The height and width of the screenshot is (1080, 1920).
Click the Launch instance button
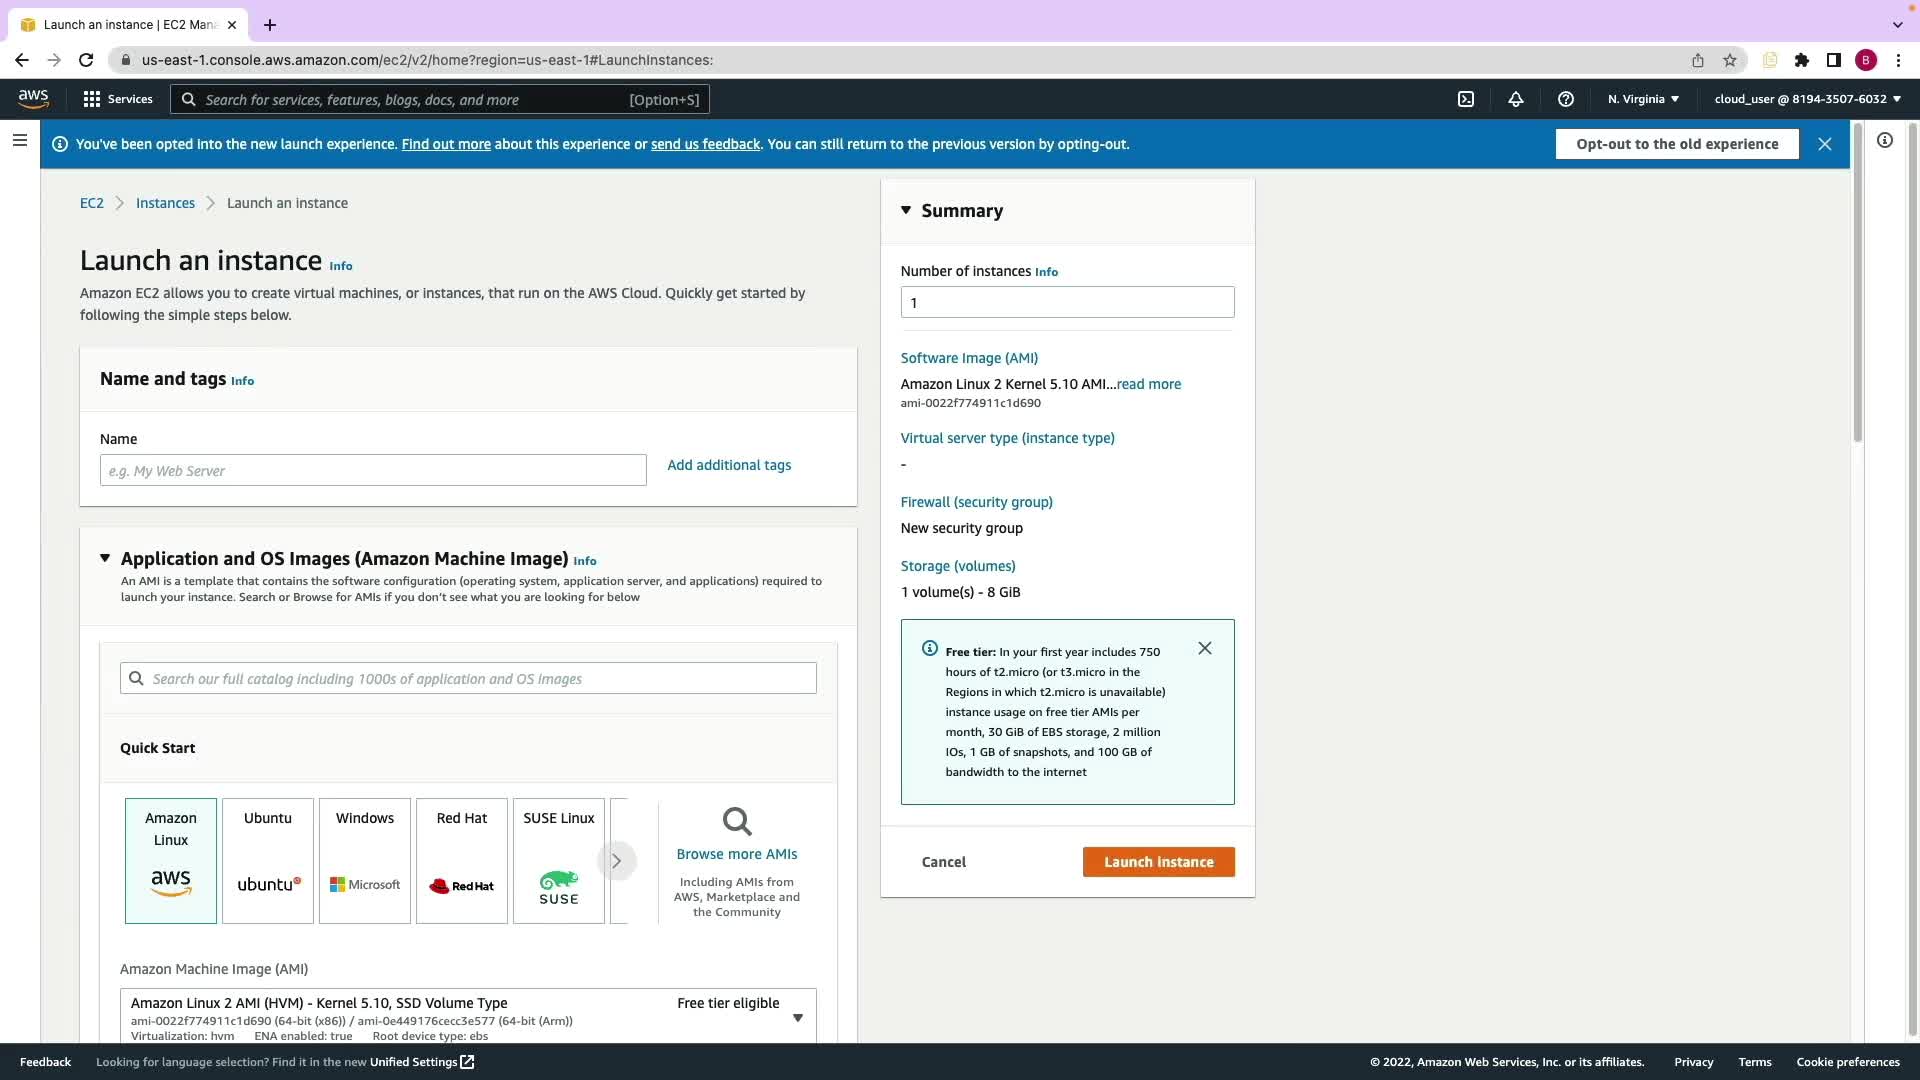point(1158,862)
